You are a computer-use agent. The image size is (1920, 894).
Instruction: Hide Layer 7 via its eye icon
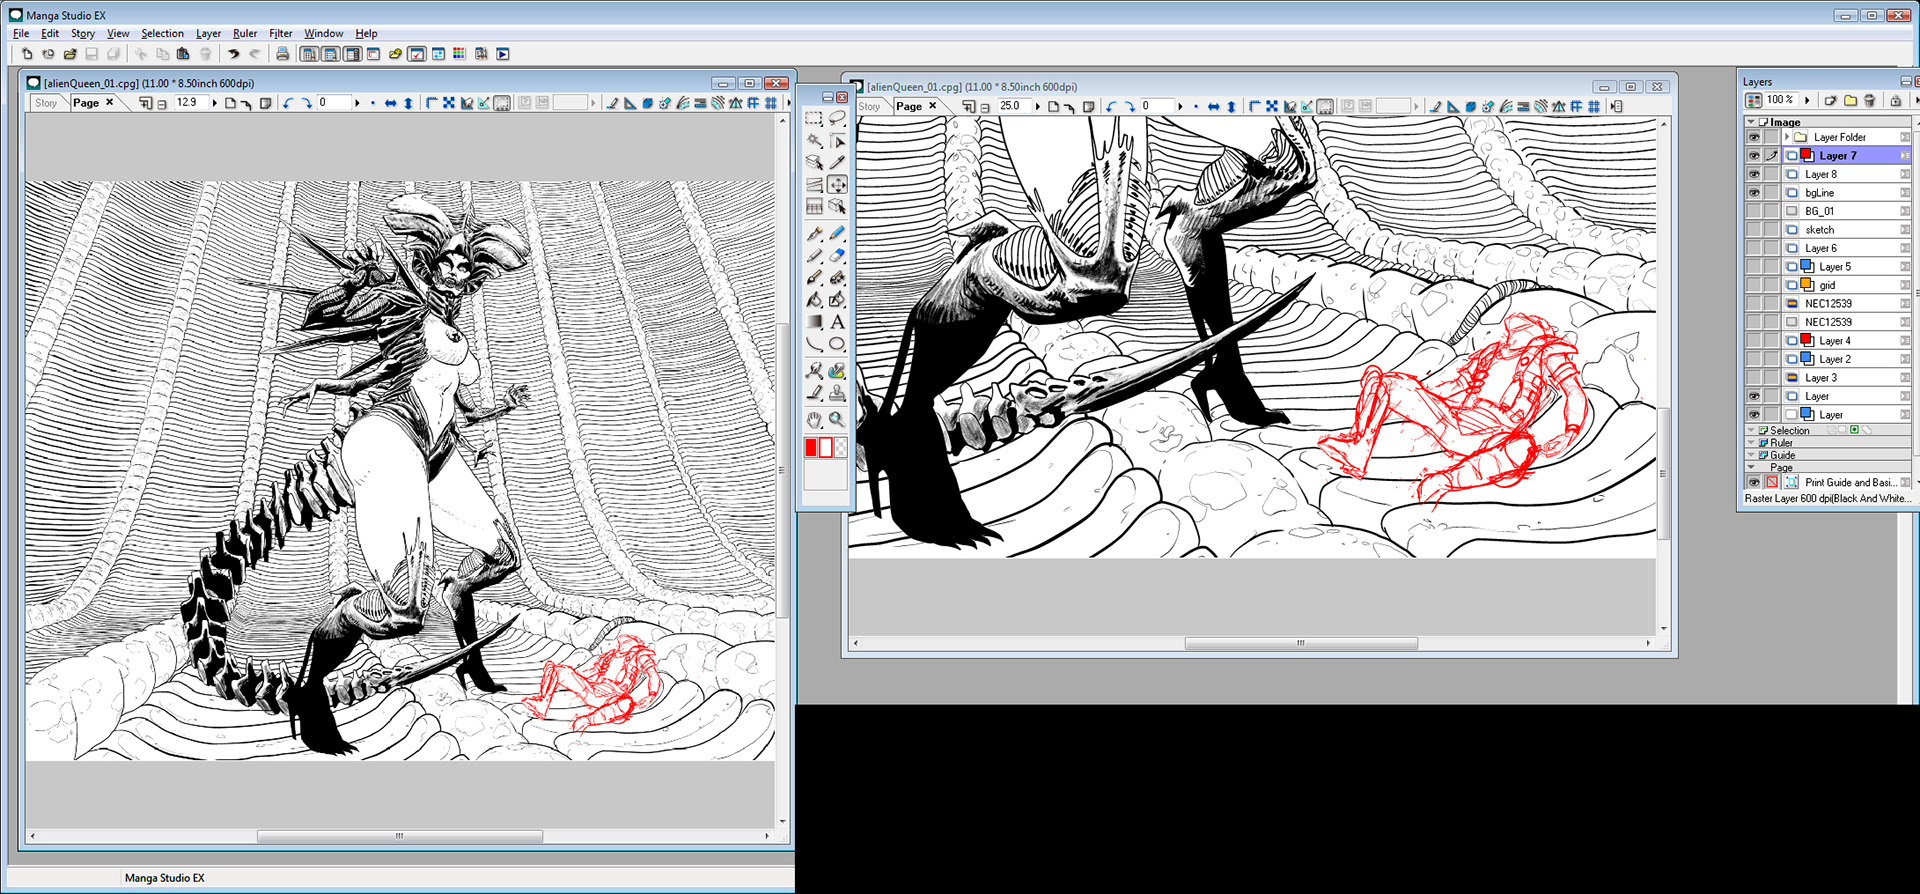(1754, 156)
